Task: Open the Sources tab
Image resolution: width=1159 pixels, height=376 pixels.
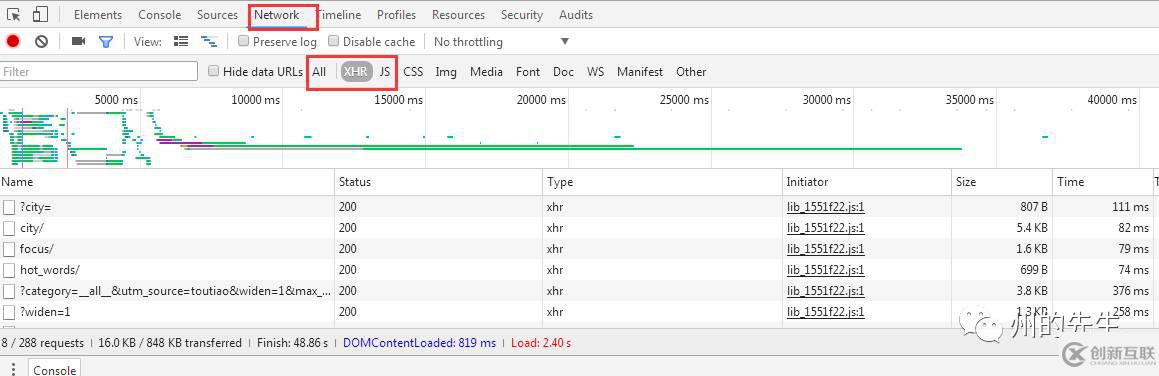Action: click(217, 15)
